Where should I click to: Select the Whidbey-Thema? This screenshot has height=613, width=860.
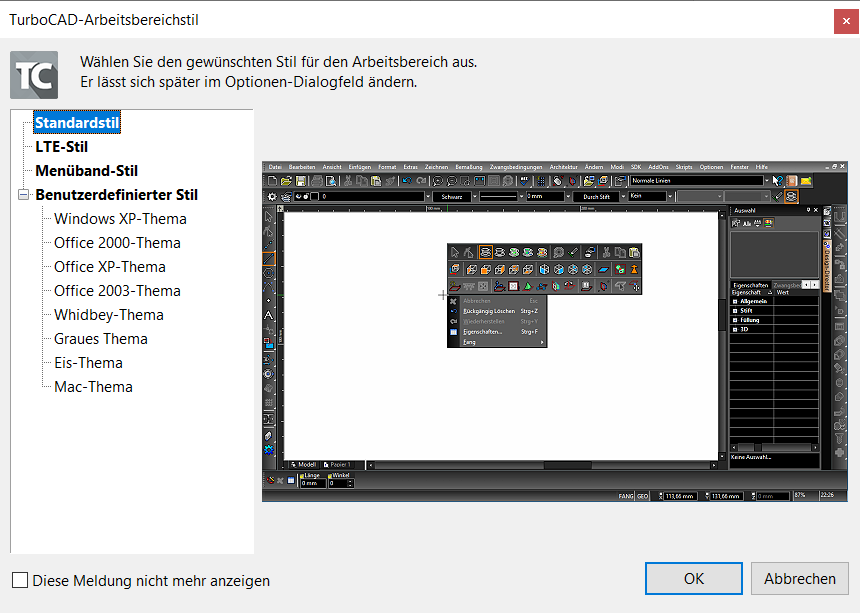[x=109, y=315]
